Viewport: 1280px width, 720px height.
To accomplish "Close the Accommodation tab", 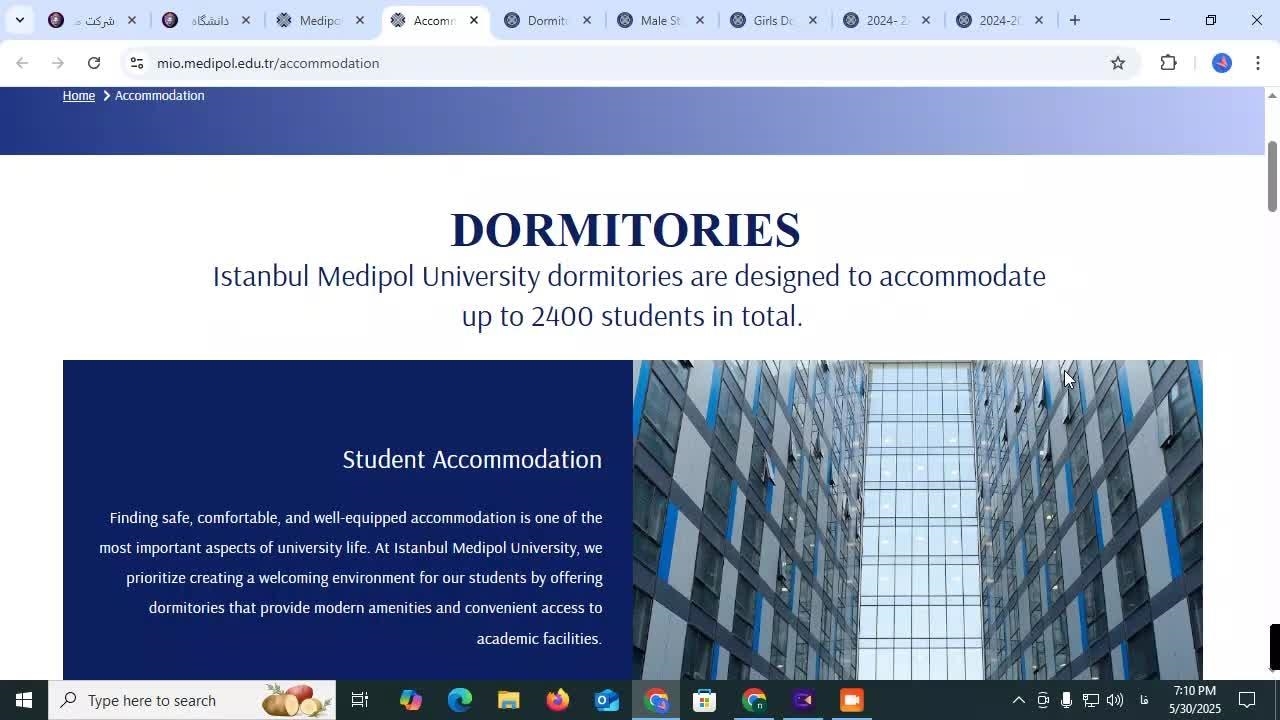I will point(474,20).
